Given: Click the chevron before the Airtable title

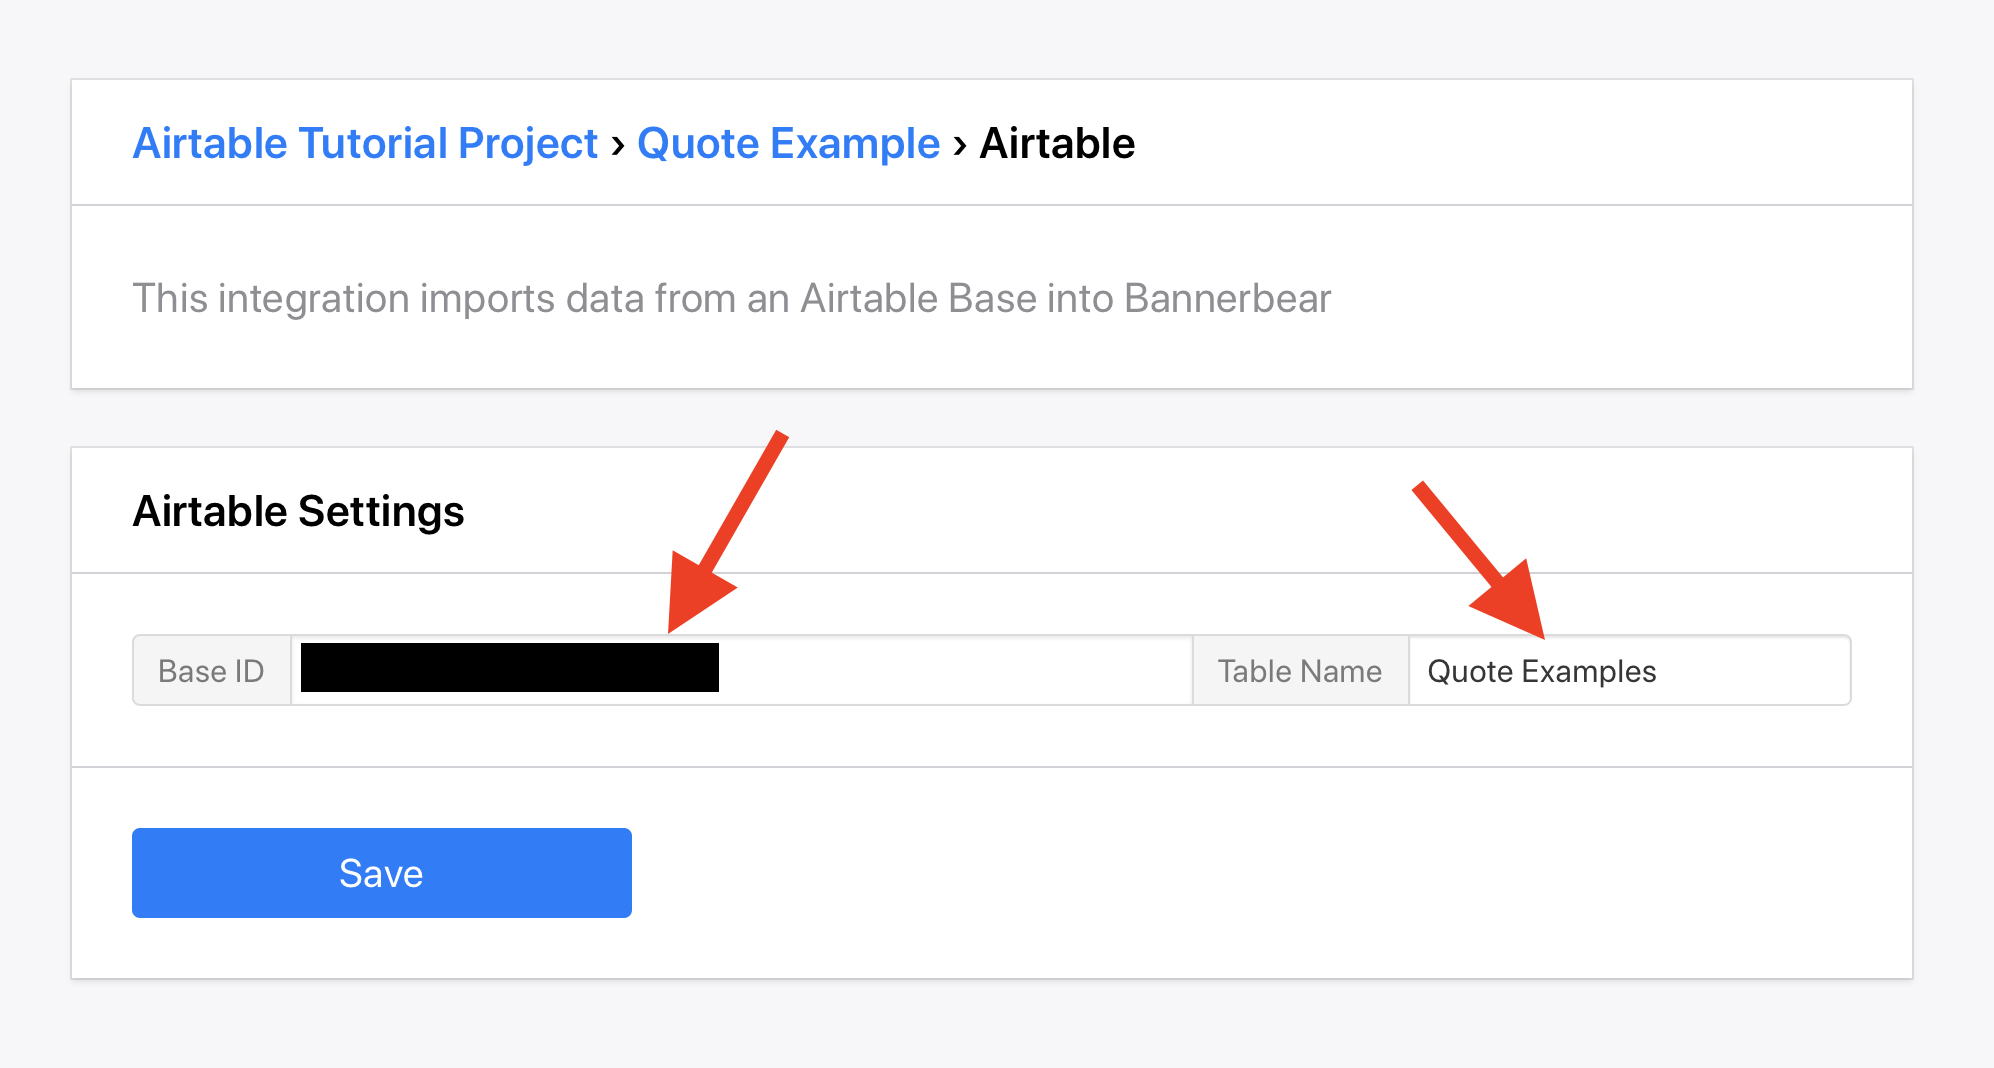Looking at the screenshot, I should pyautogui.click(x=960, y=146).
